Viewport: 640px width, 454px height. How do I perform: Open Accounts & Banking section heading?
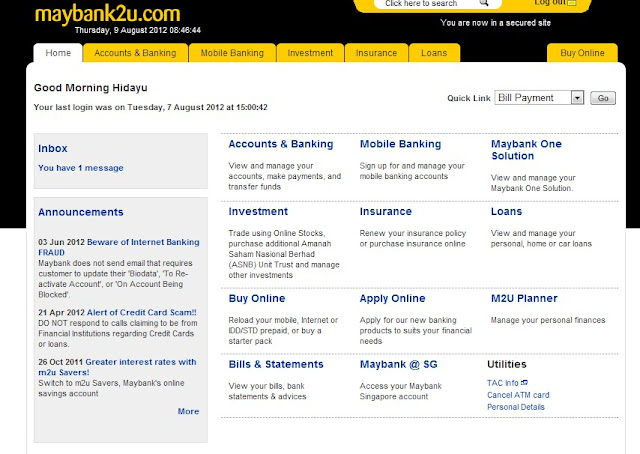coord(281,144)
